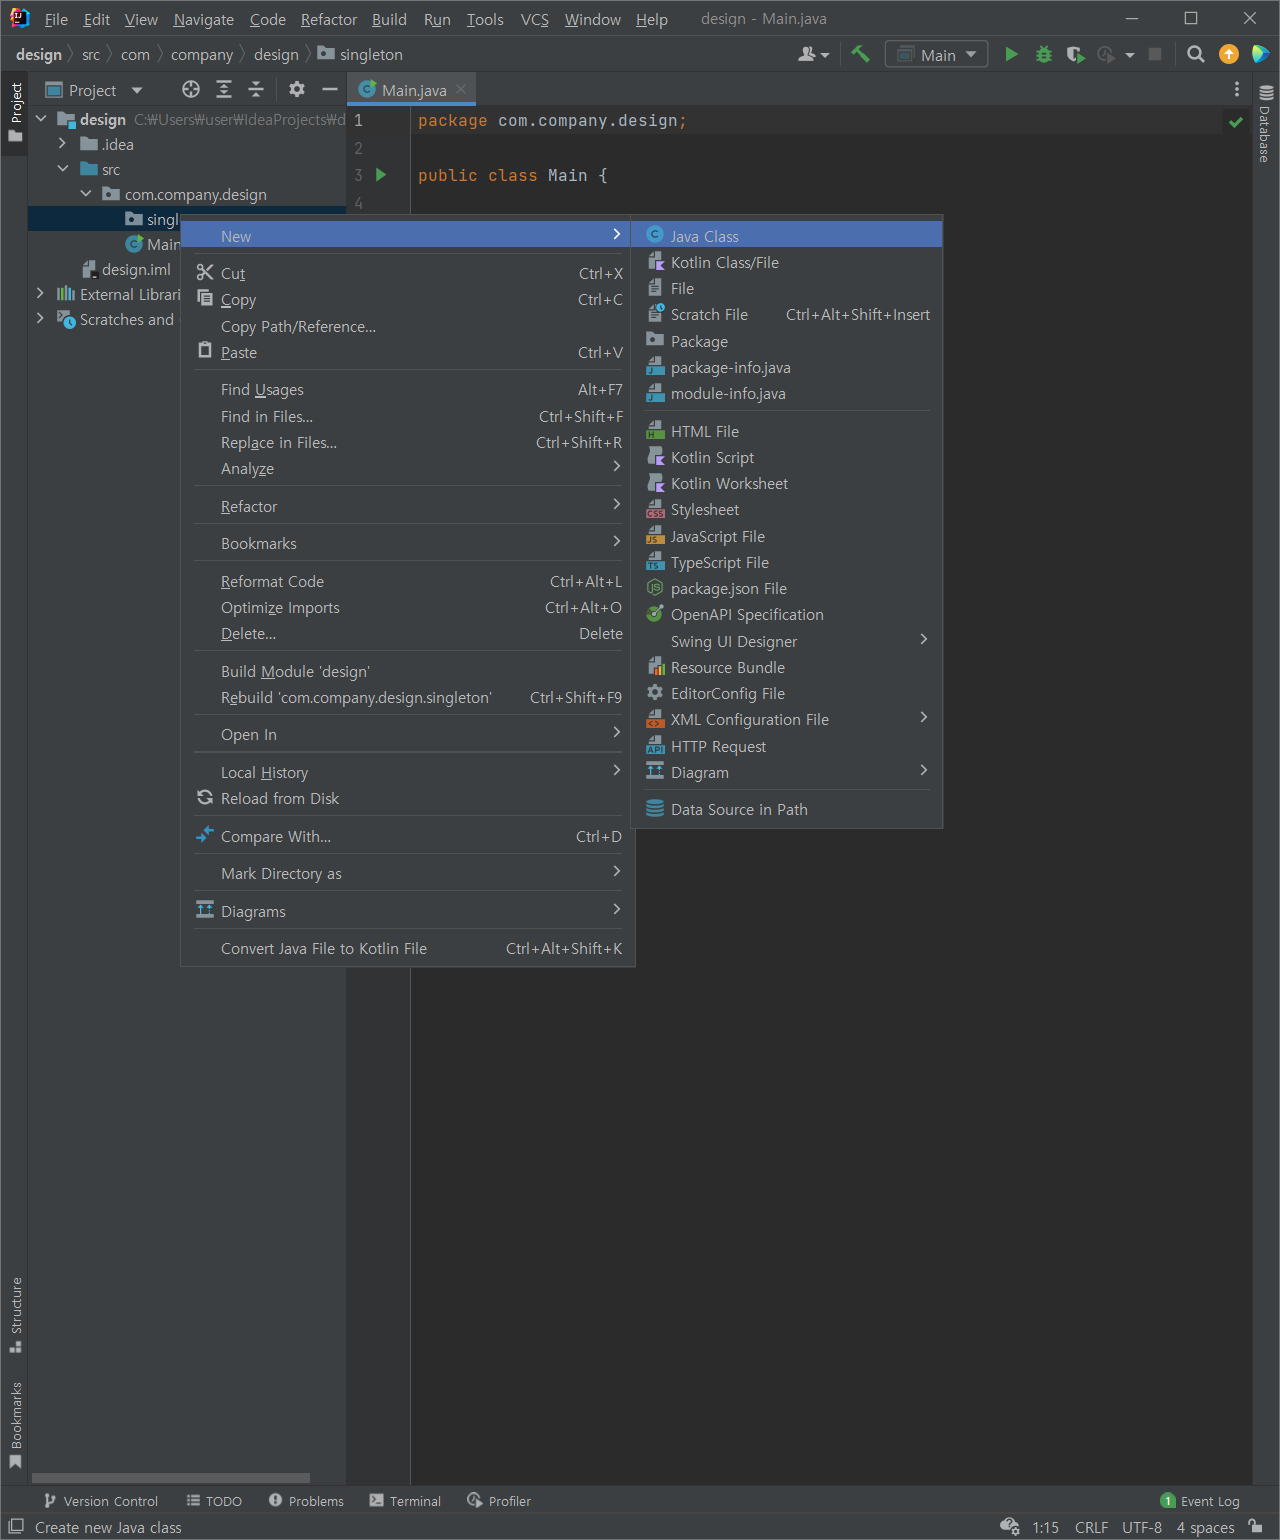The image size is (1280, 1540).
Task: Click Reload from Disk
Action: click(408, 798)
